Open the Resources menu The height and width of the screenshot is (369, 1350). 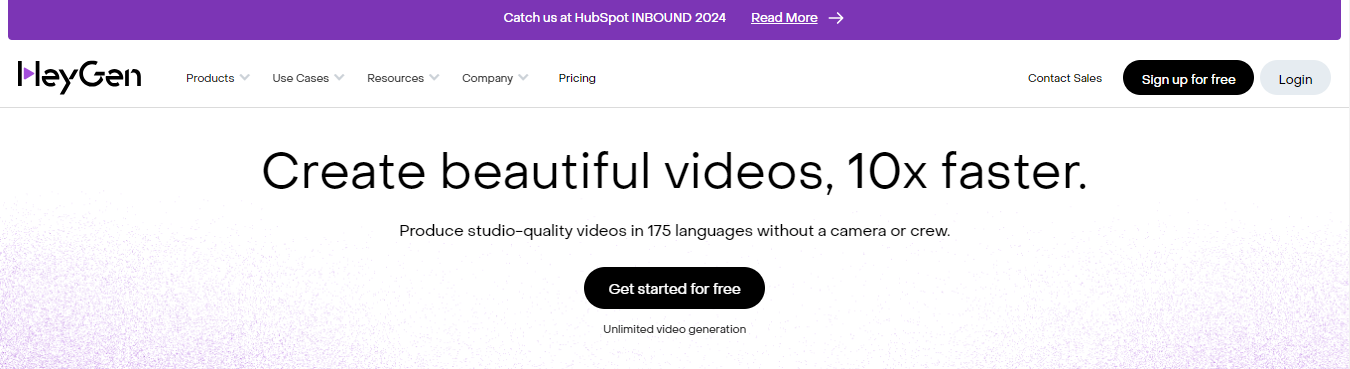click(x=395, y=78)
